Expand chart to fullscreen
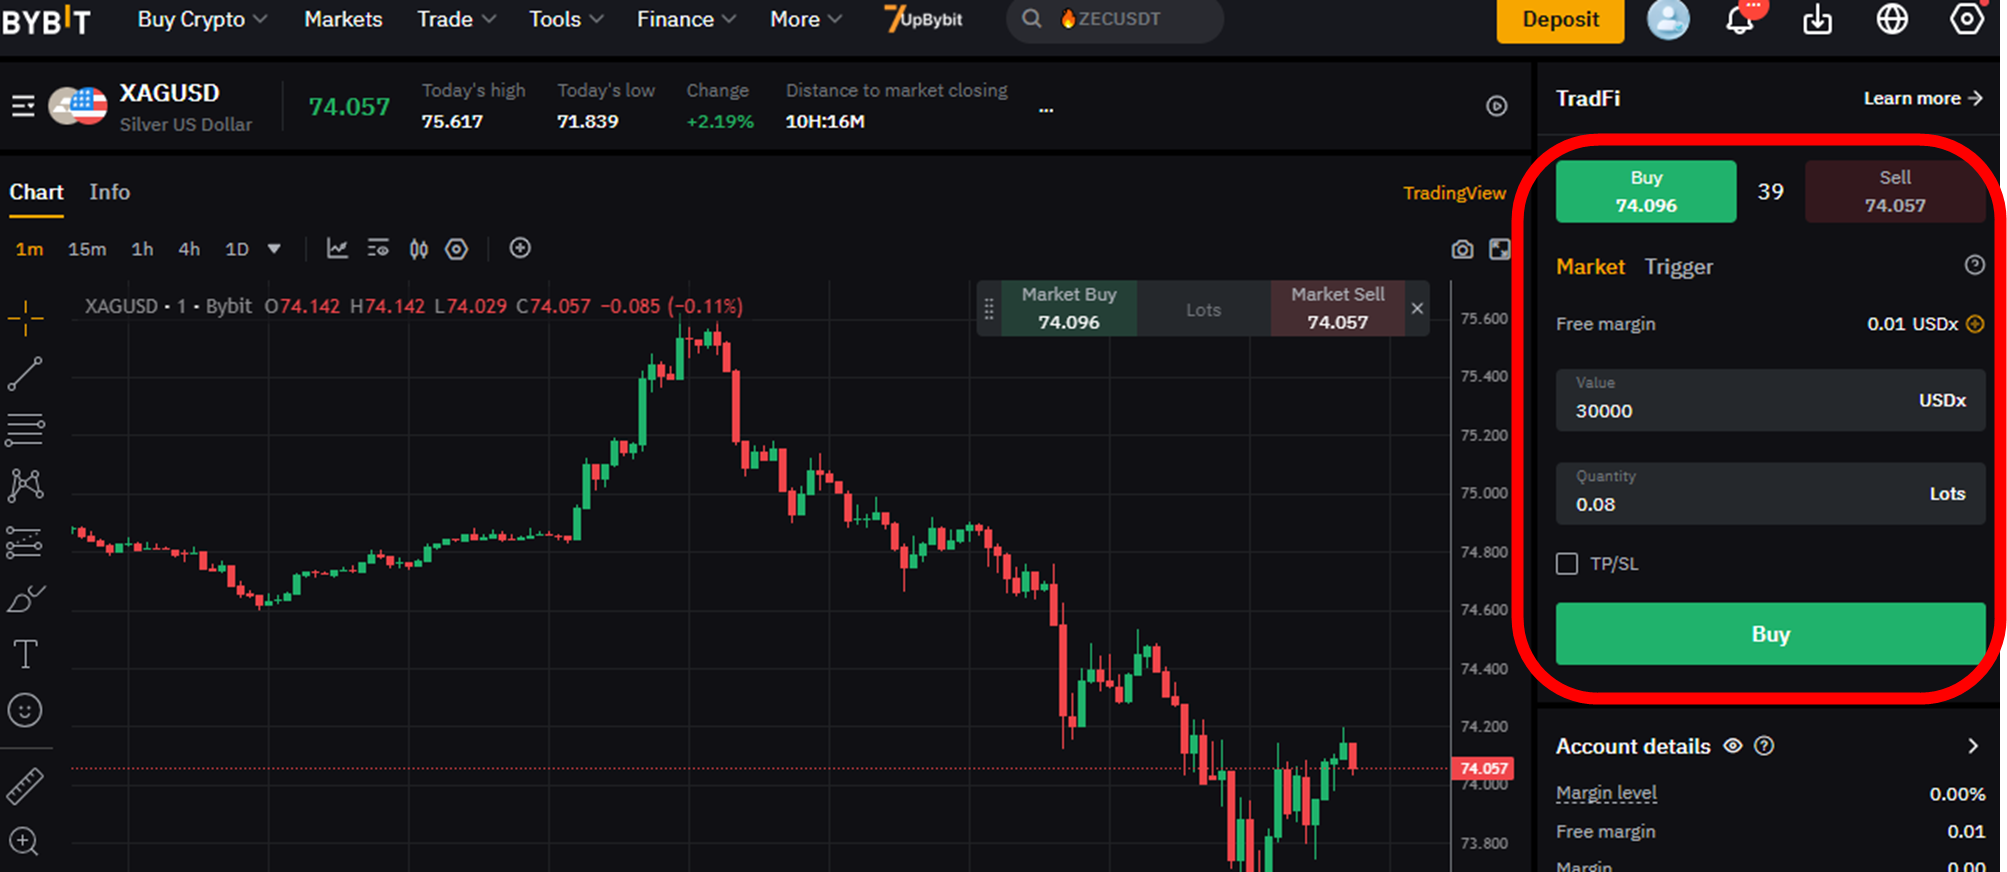The image size is (2007, 872). (1500, 249)
